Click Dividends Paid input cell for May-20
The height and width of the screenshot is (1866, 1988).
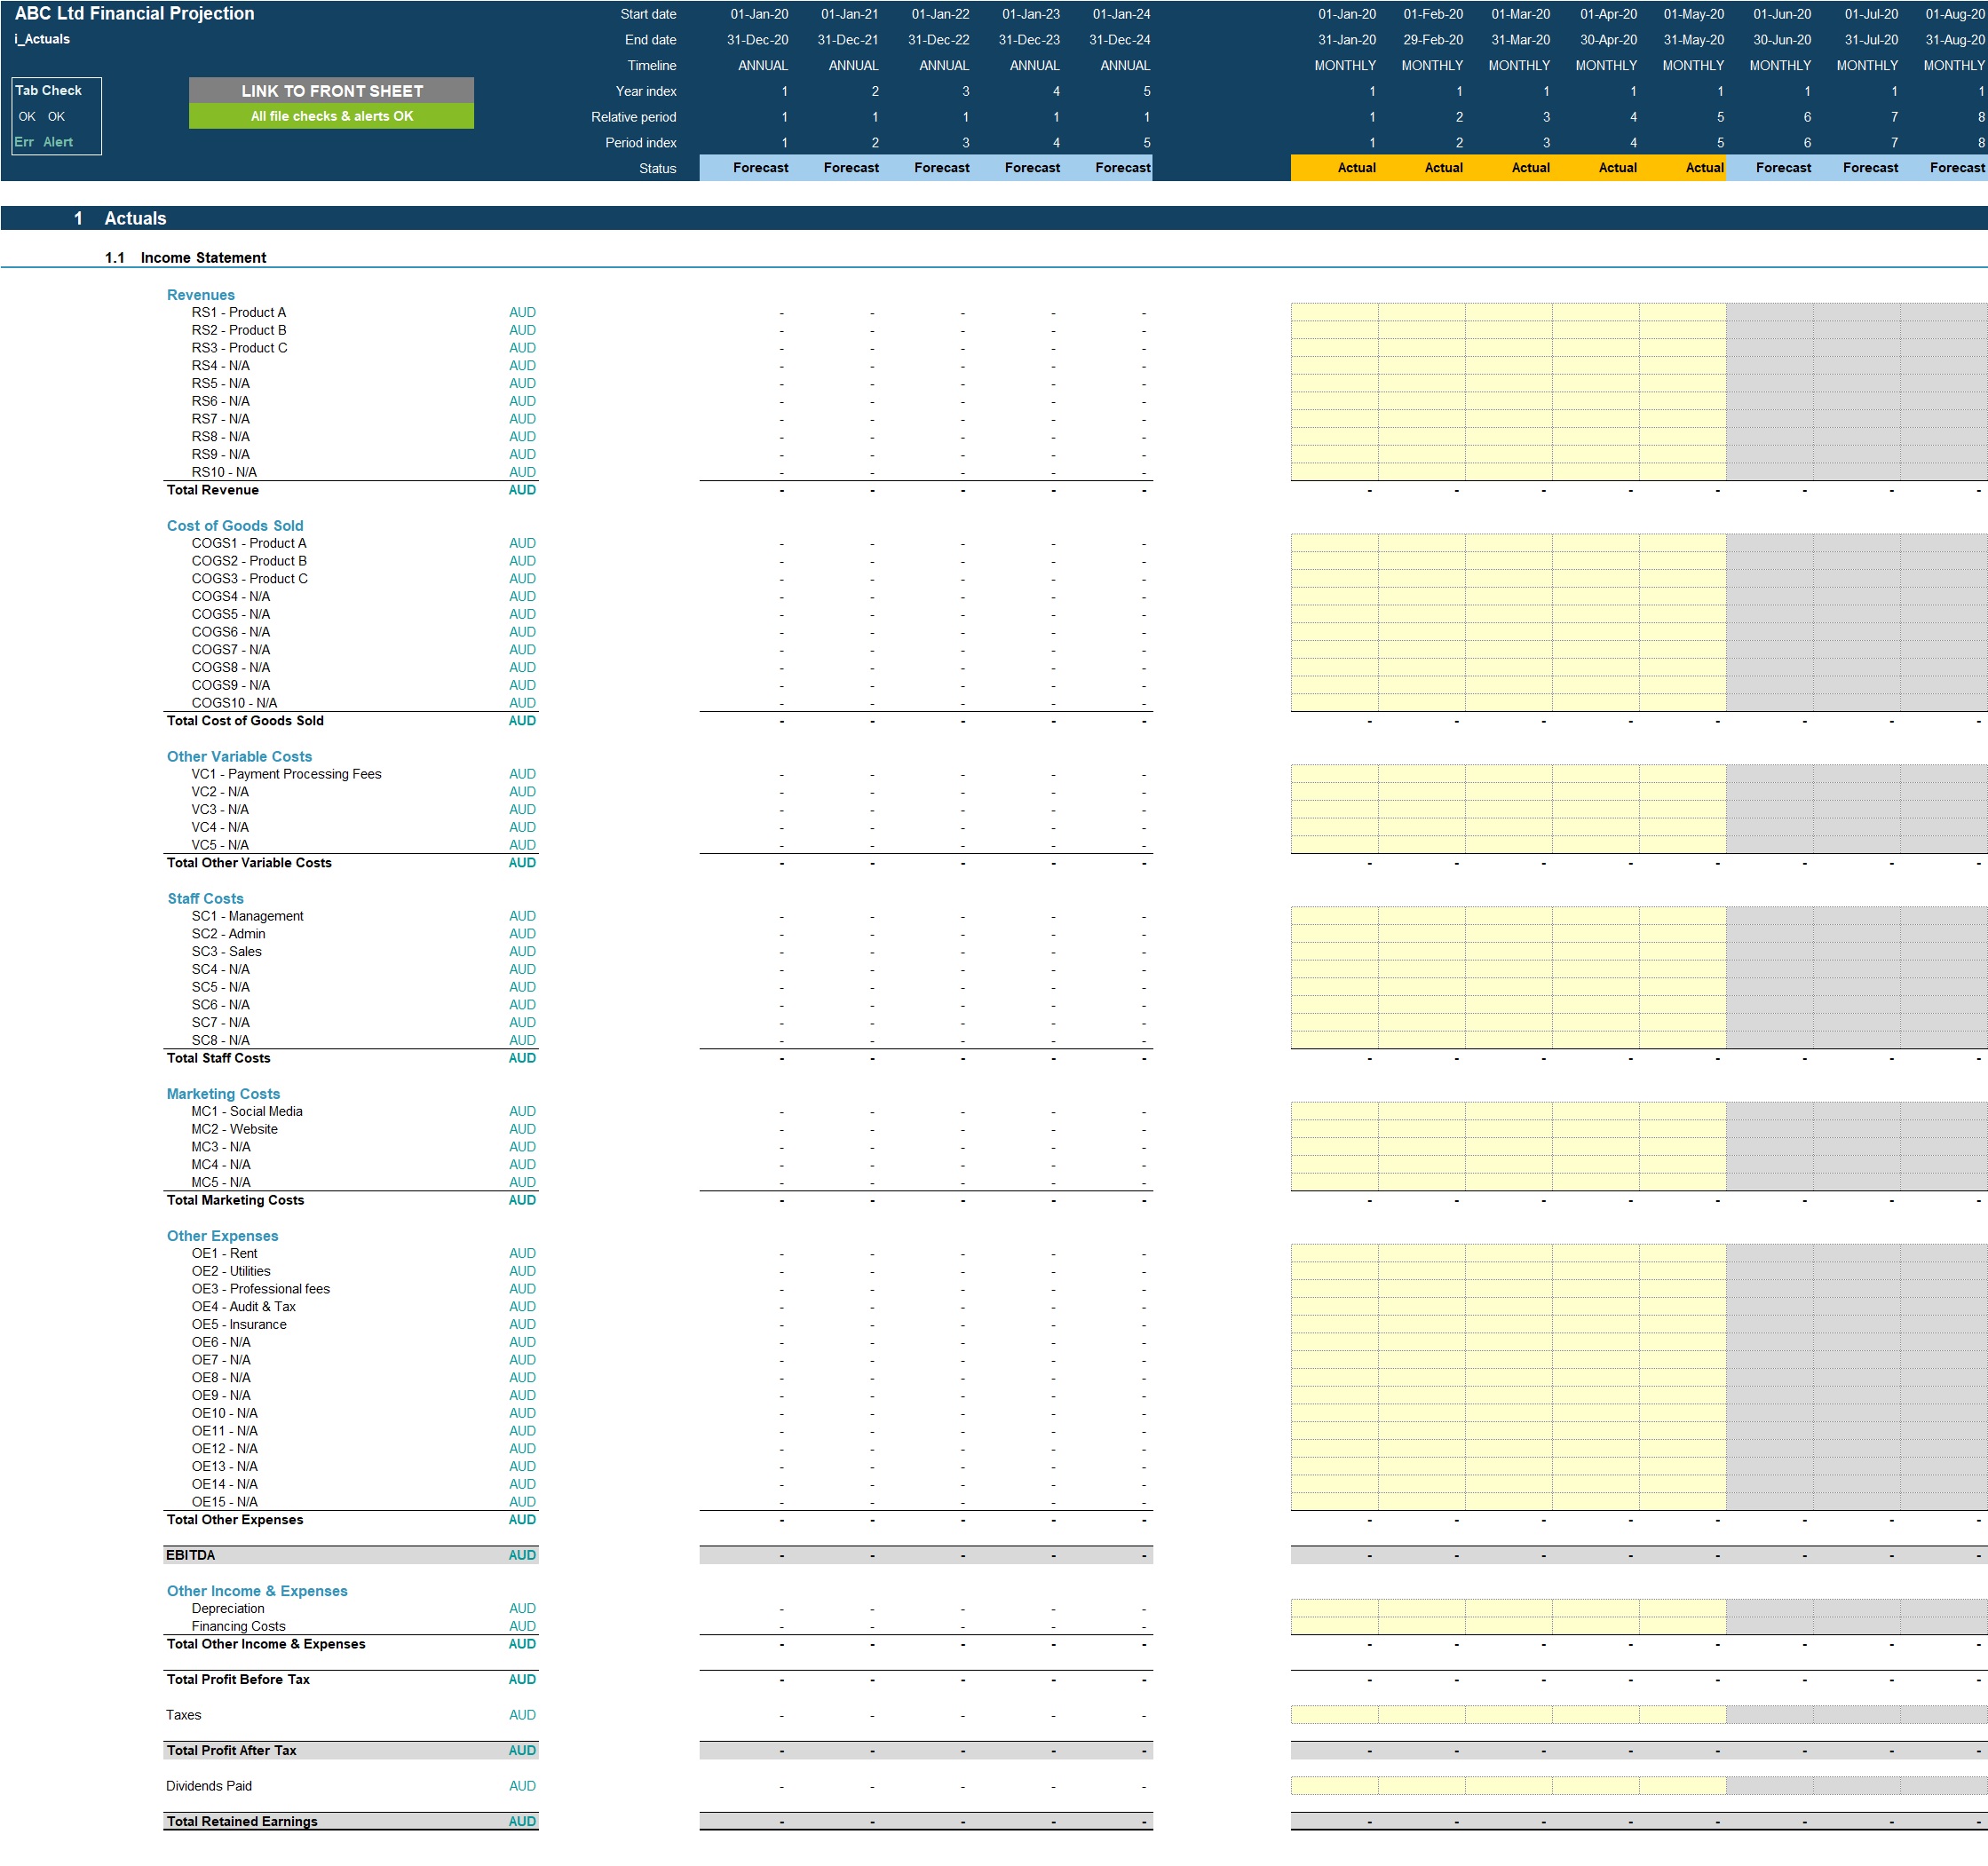(1682, 1786)
